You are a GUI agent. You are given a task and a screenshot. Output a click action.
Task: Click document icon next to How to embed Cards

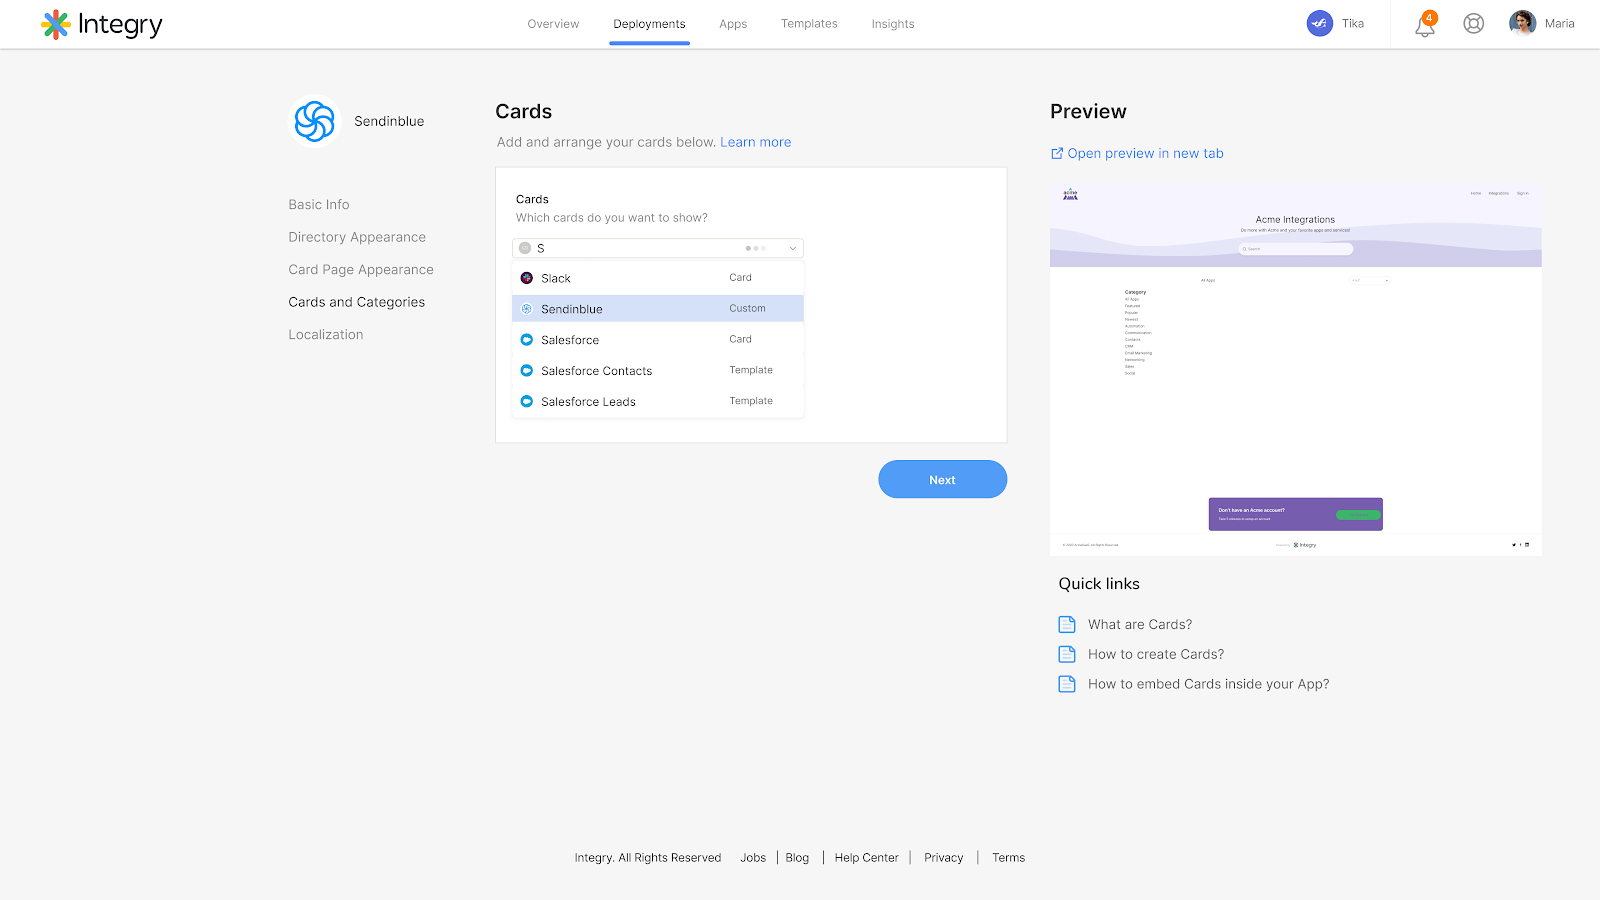pyautogui.click(x=1067, y=684)
